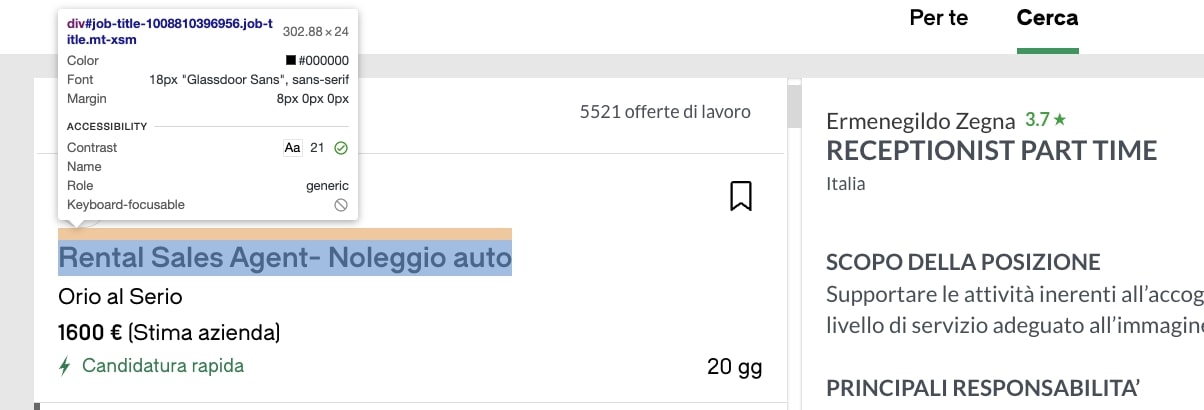The width and height of the screenshot is (1204, 410).
Task: Click the Candidatura rapida label
Action: [162, 366]
